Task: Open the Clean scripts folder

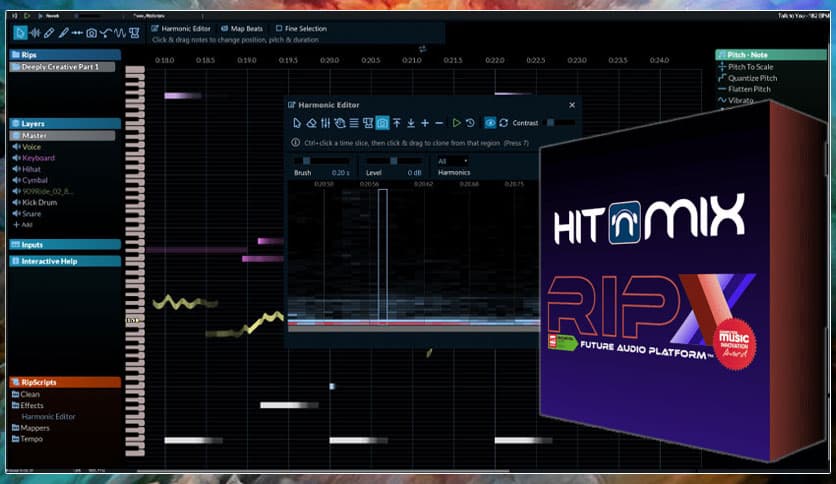Action: coord(26,394)
